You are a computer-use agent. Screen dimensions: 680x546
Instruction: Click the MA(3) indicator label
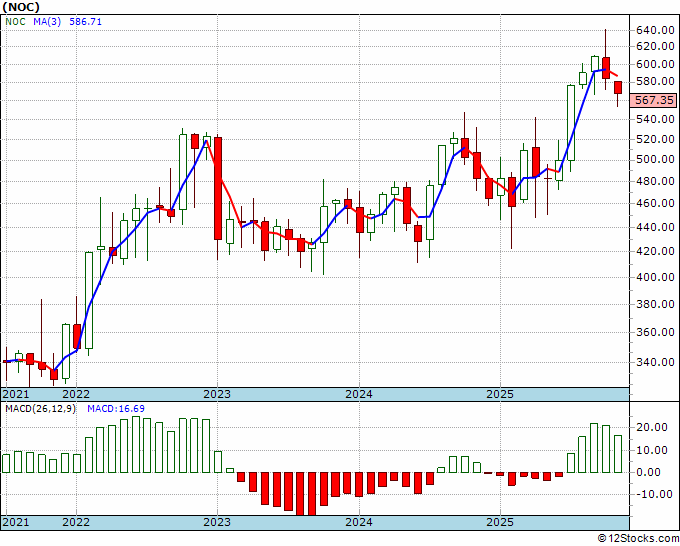[47, 21]
